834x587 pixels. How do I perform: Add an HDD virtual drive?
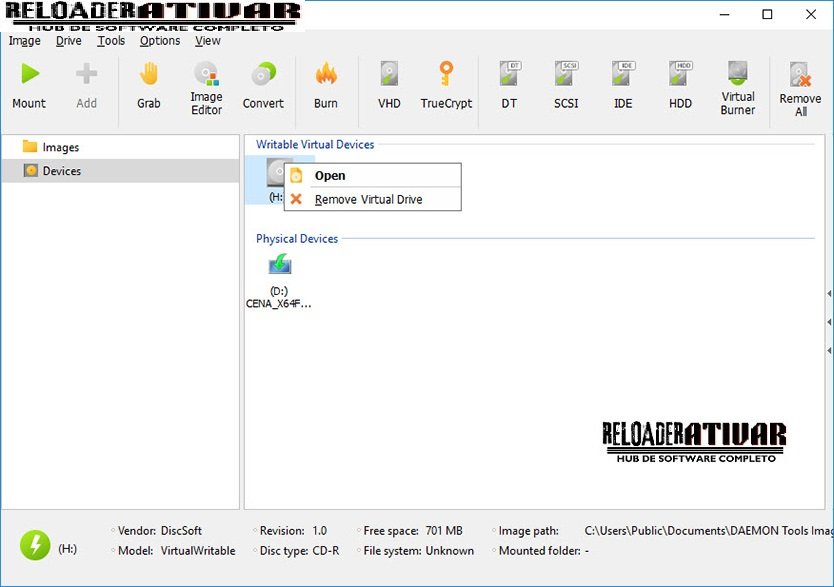click(x=680, y=73)
